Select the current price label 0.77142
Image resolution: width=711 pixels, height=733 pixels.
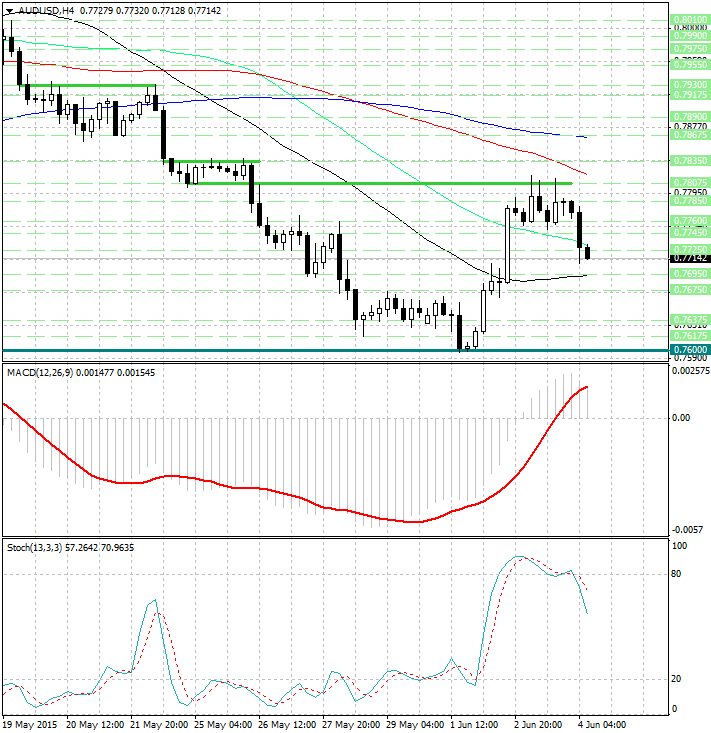pyautogui.click(x=690, y=258)
